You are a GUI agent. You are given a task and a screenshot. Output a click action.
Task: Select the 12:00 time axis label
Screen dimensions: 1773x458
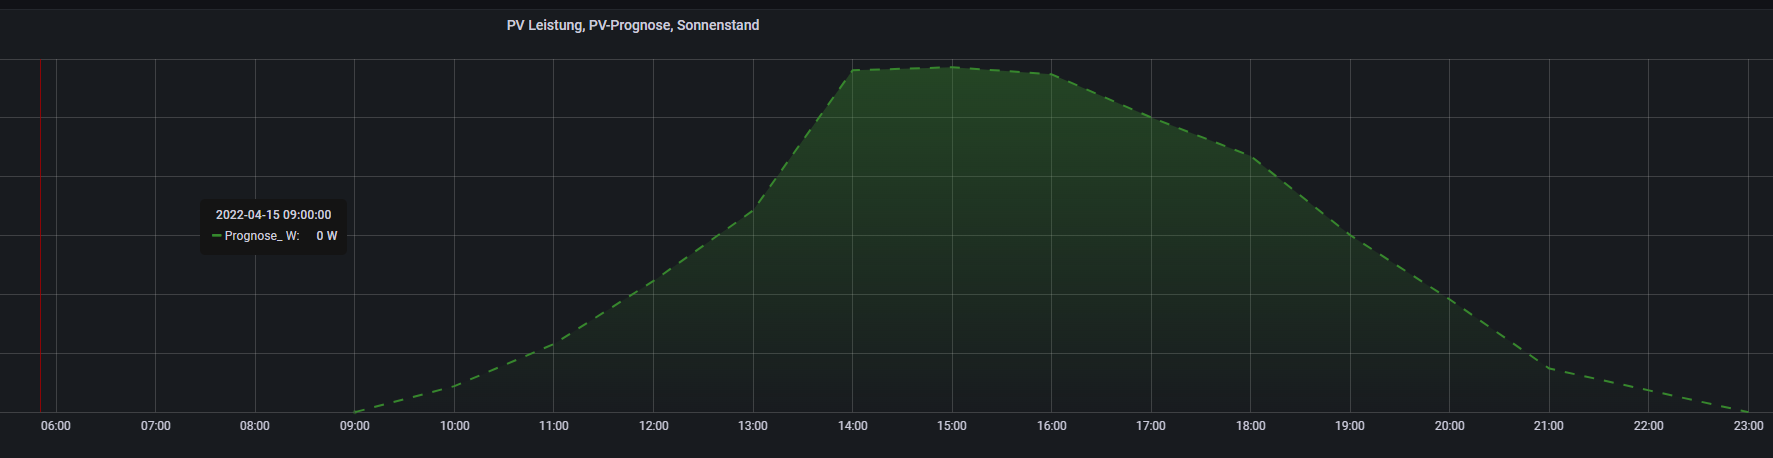[x=653, y=426]
